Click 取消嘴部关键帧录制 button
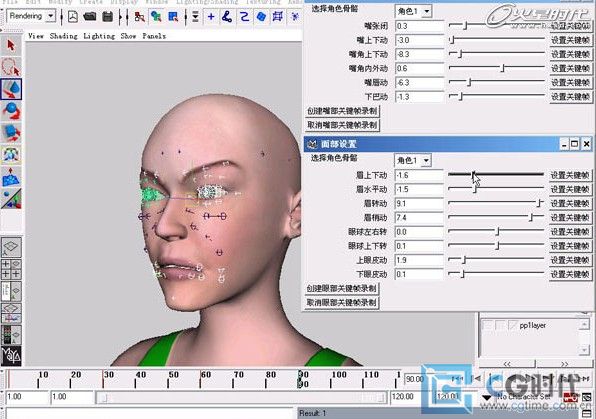 pos(342,125)
